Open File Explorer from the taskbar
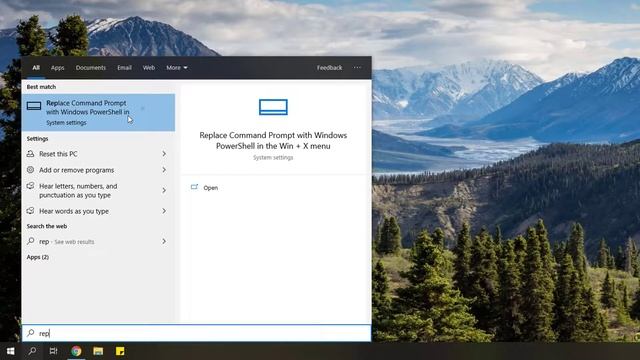This screenshot has width=640, height=360. [98, 351]
